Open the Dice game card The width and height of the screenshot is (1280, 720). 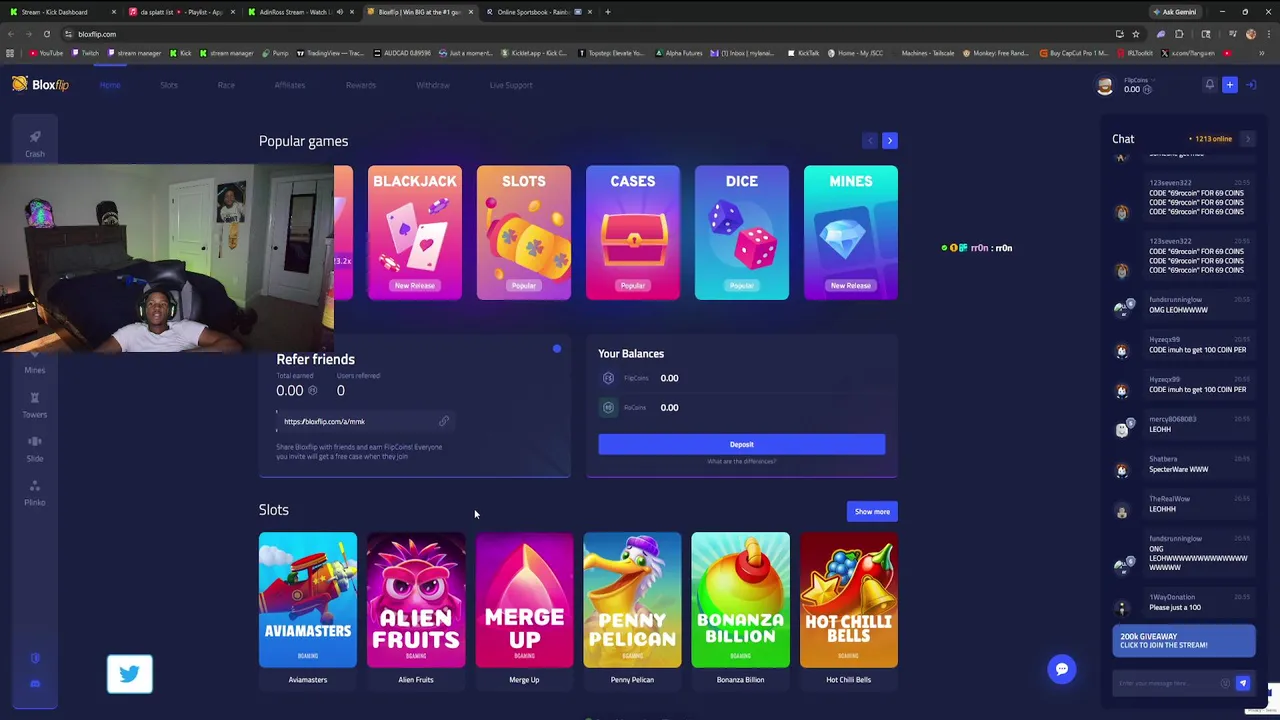742,233
